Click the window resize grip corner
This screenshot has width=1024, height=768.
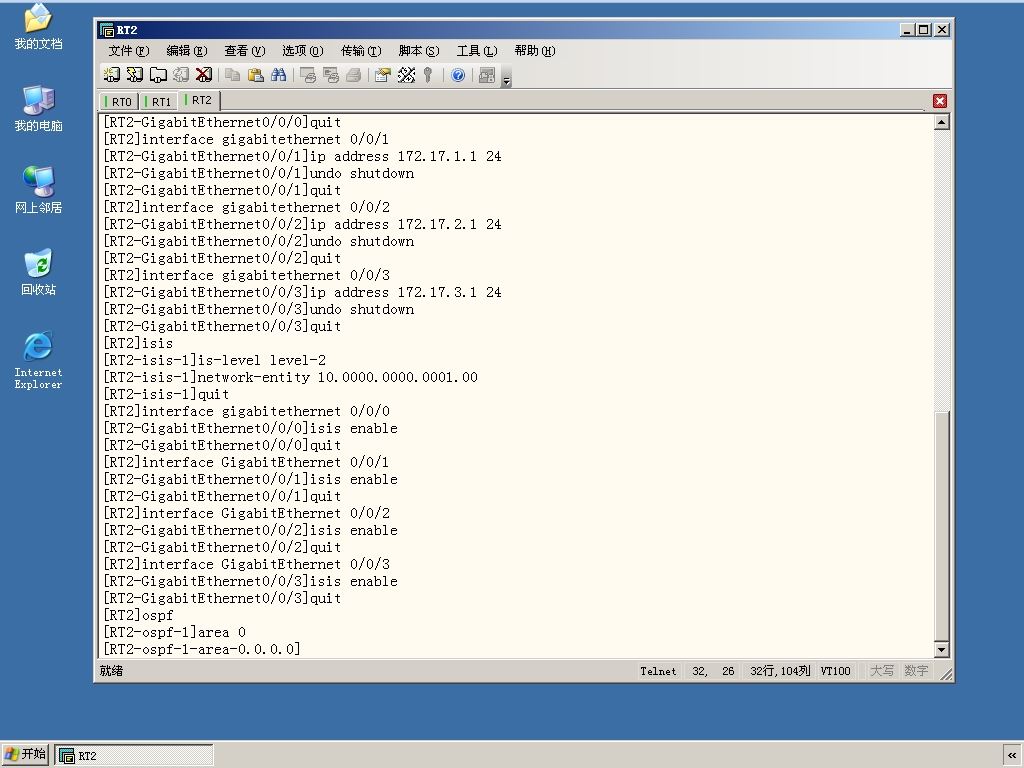pos(944,673)
